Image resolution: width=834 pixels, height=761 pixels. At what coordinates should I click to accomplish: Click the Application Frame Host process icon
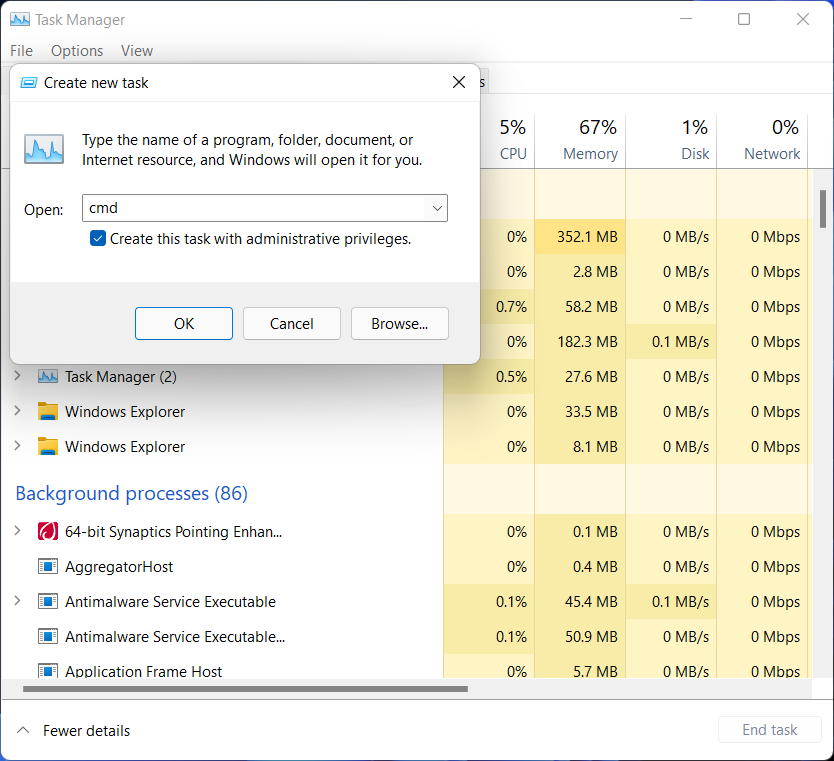coord(48,671)
